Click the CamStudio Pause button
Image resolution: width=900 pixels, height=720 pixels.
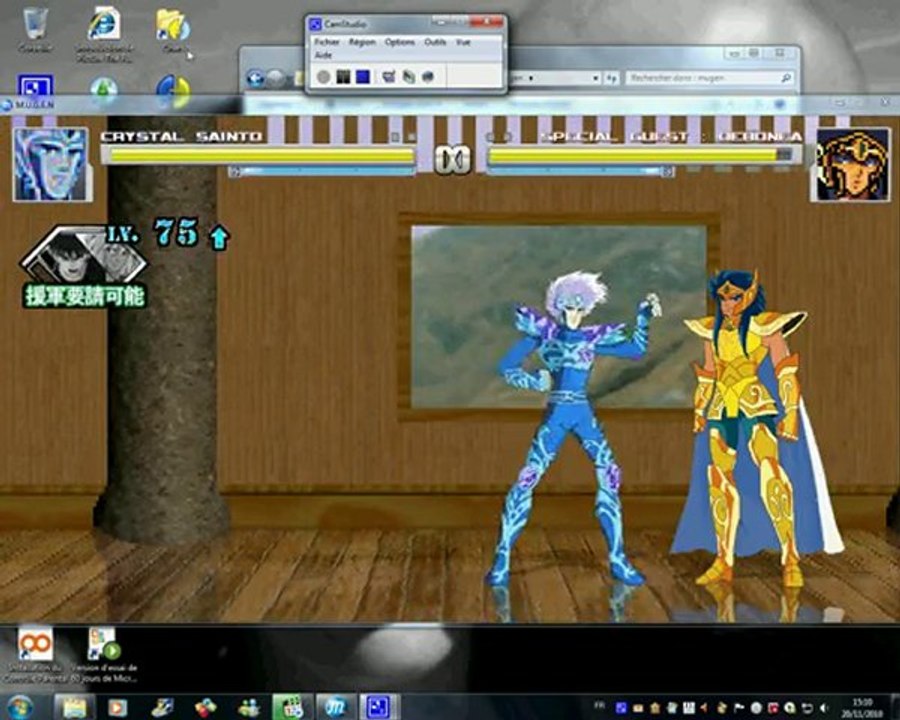(x=343, y=76)
